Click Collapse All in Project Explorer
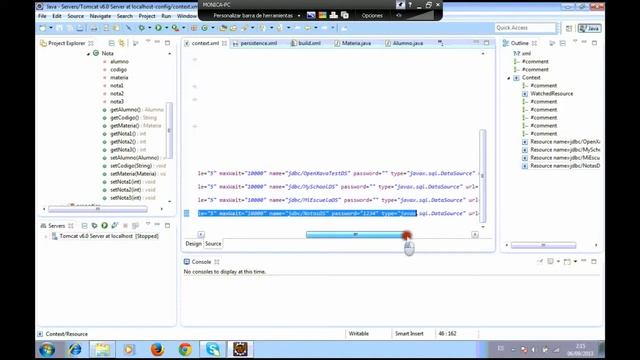The height and width of the screenshot is (360, 640). [111, 43]
